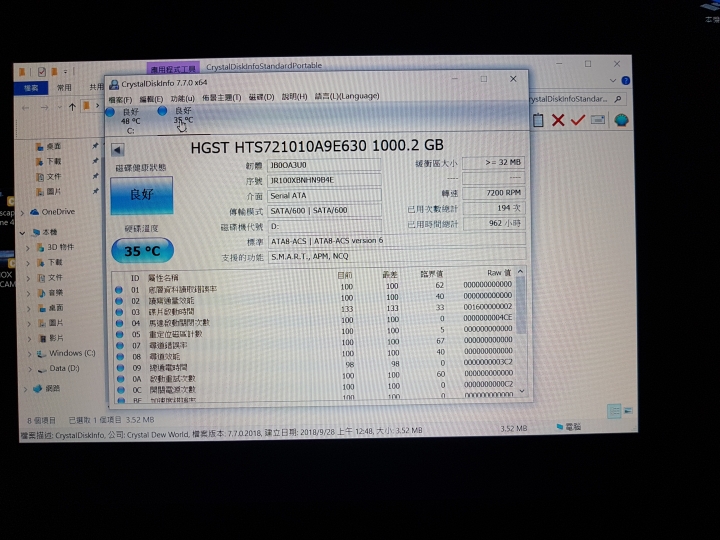Click the Explorer forward arrow
This screenshot has width=720, height=540.
[x=44, y=107]
